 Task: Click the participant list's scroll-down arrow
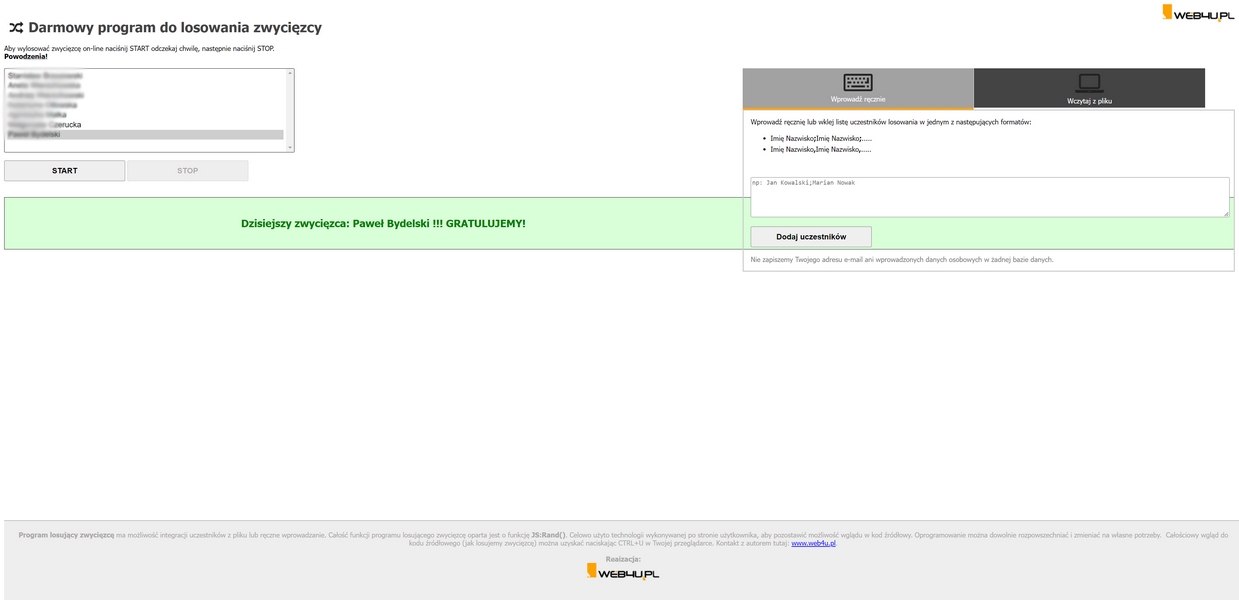[290, 148]
